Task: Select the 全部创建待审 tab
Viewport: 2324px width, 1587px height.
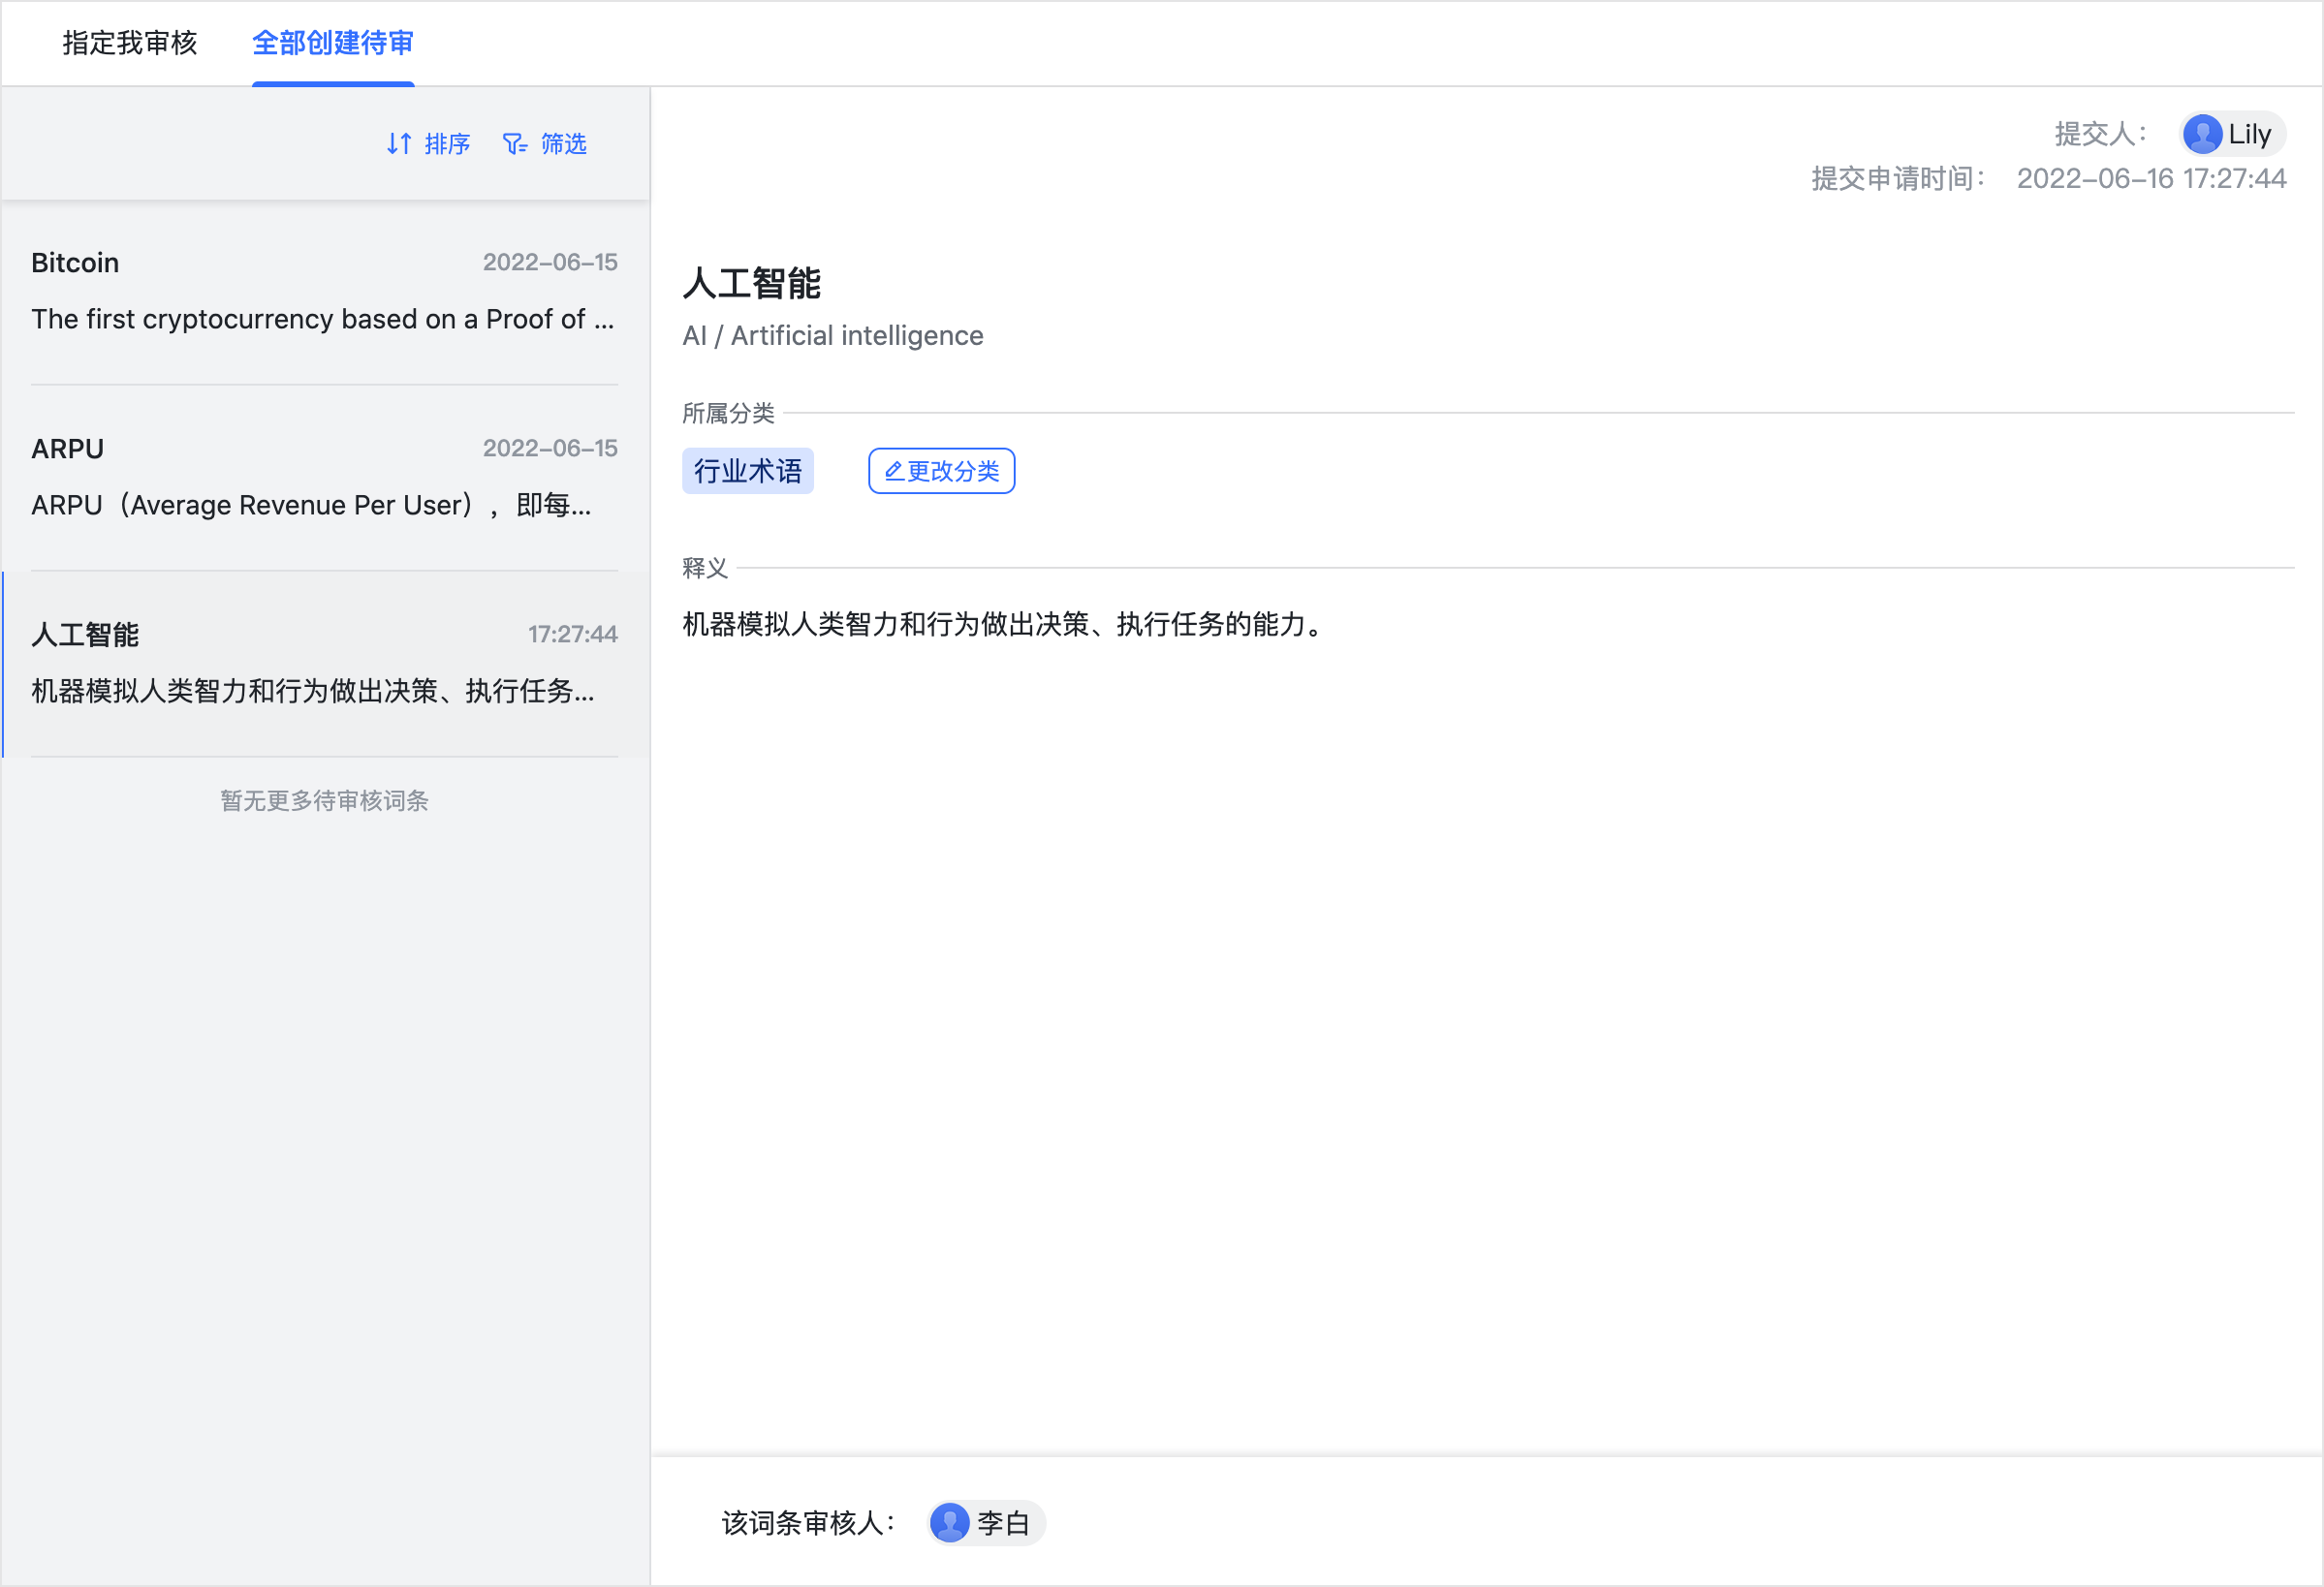Action: coord(333,43)
